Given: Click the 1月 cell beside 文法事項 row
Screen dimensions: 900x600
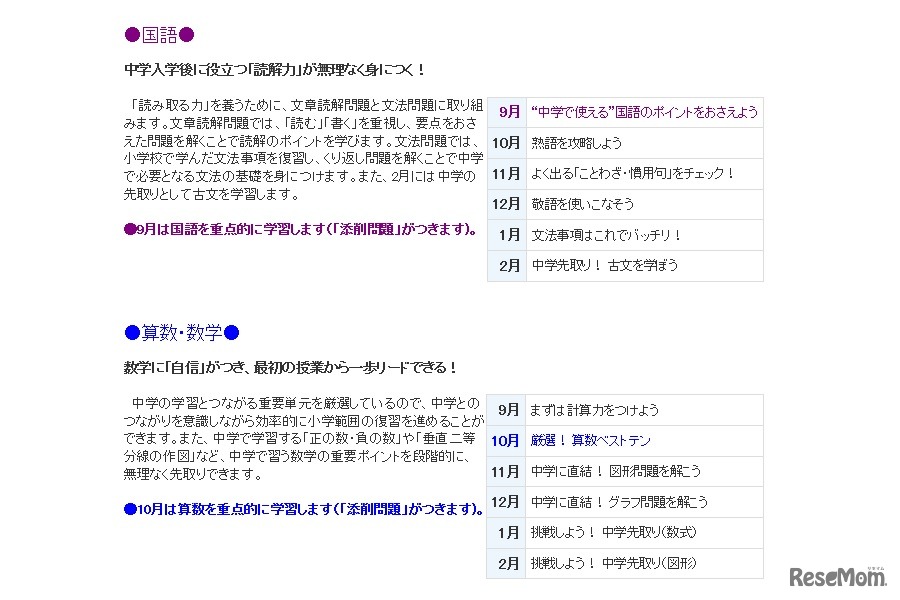Looking at the screenshot, I should click(x=507, y=235).
